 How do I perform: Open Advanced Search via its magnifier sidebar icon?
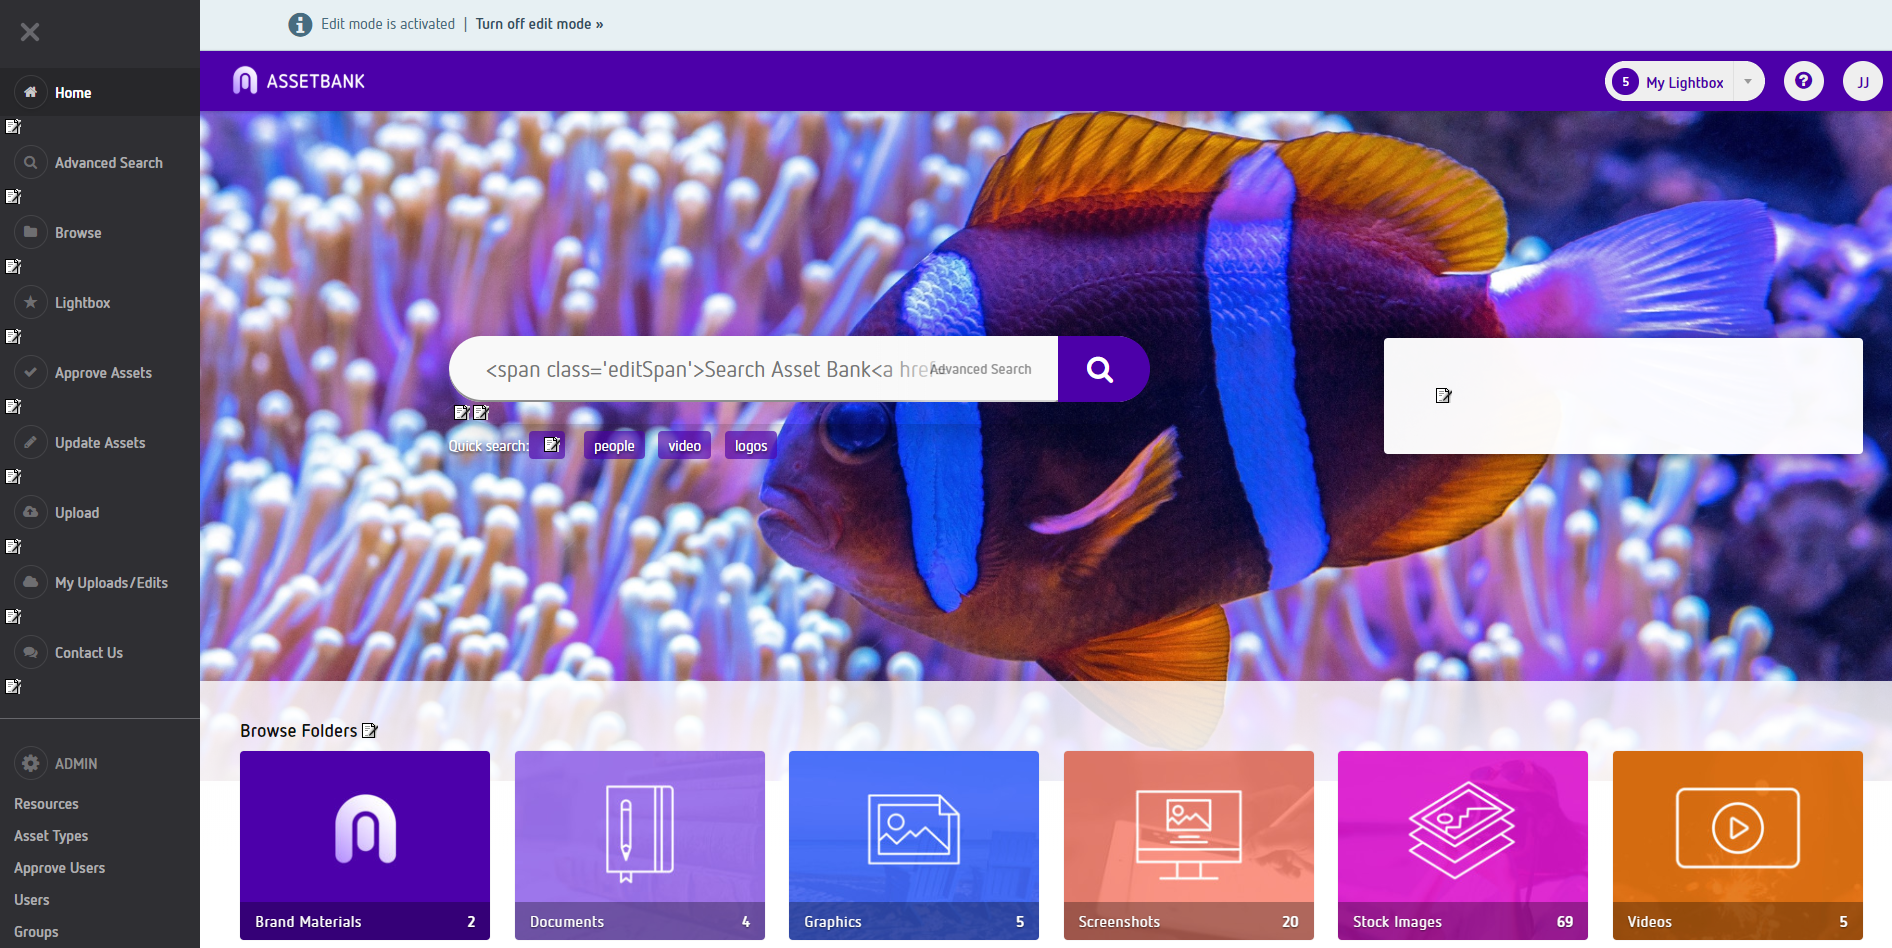31,162
